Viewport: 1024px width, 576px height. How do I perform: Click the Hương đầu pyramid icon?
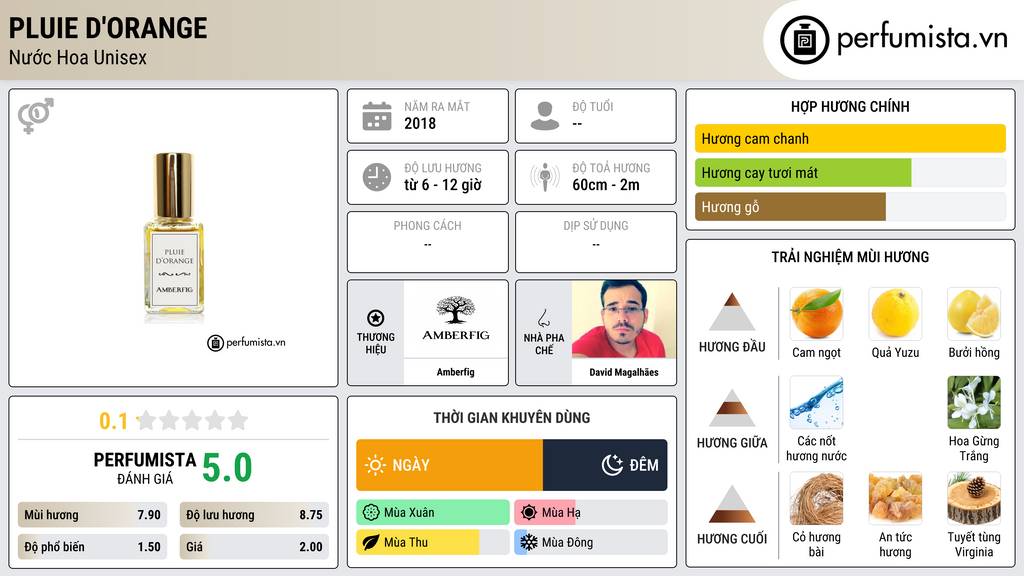pos(732,312)
